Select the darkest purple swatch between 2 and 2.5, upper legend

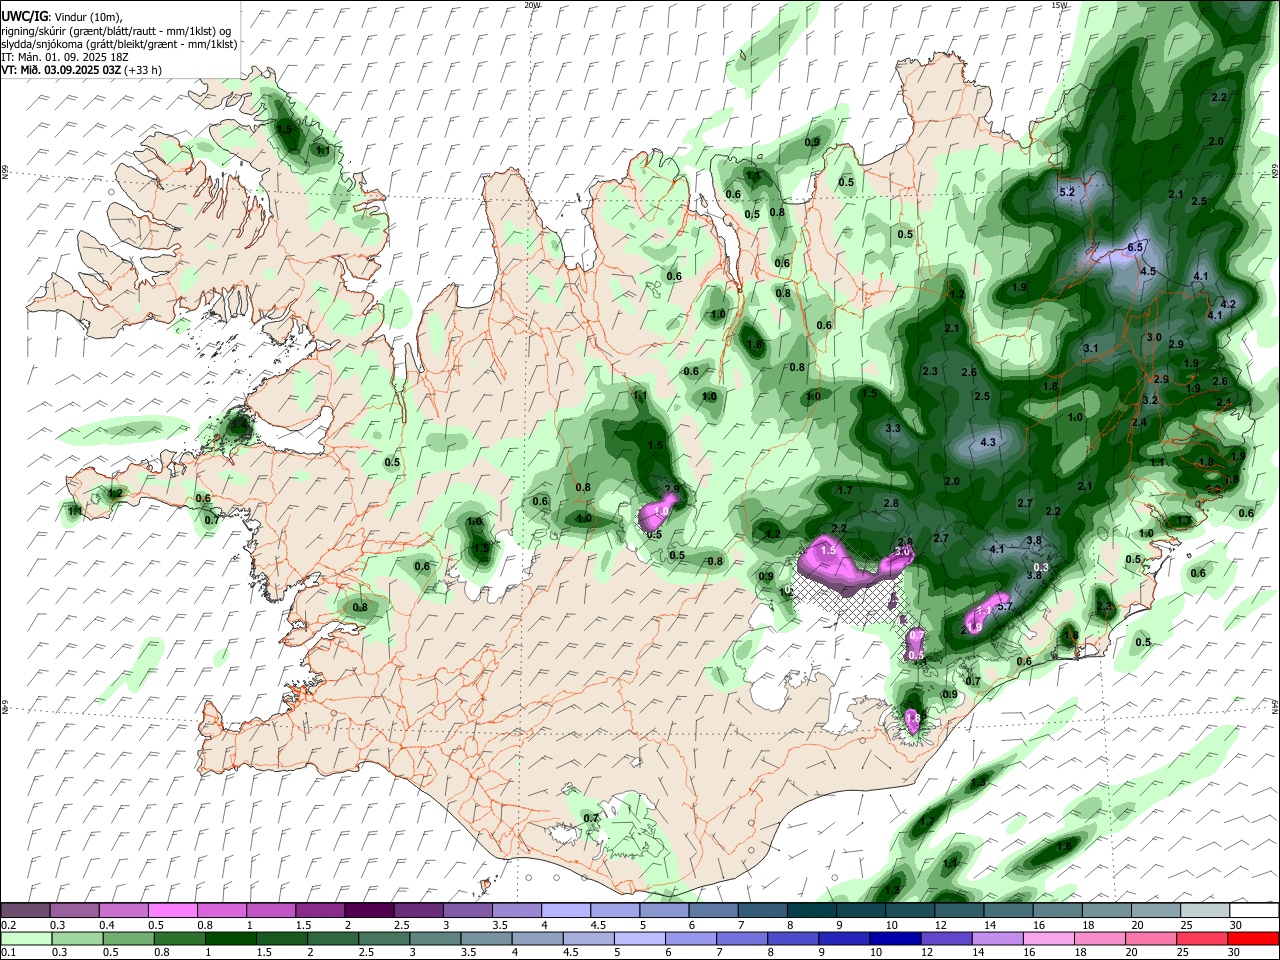[x=369, y=910]
